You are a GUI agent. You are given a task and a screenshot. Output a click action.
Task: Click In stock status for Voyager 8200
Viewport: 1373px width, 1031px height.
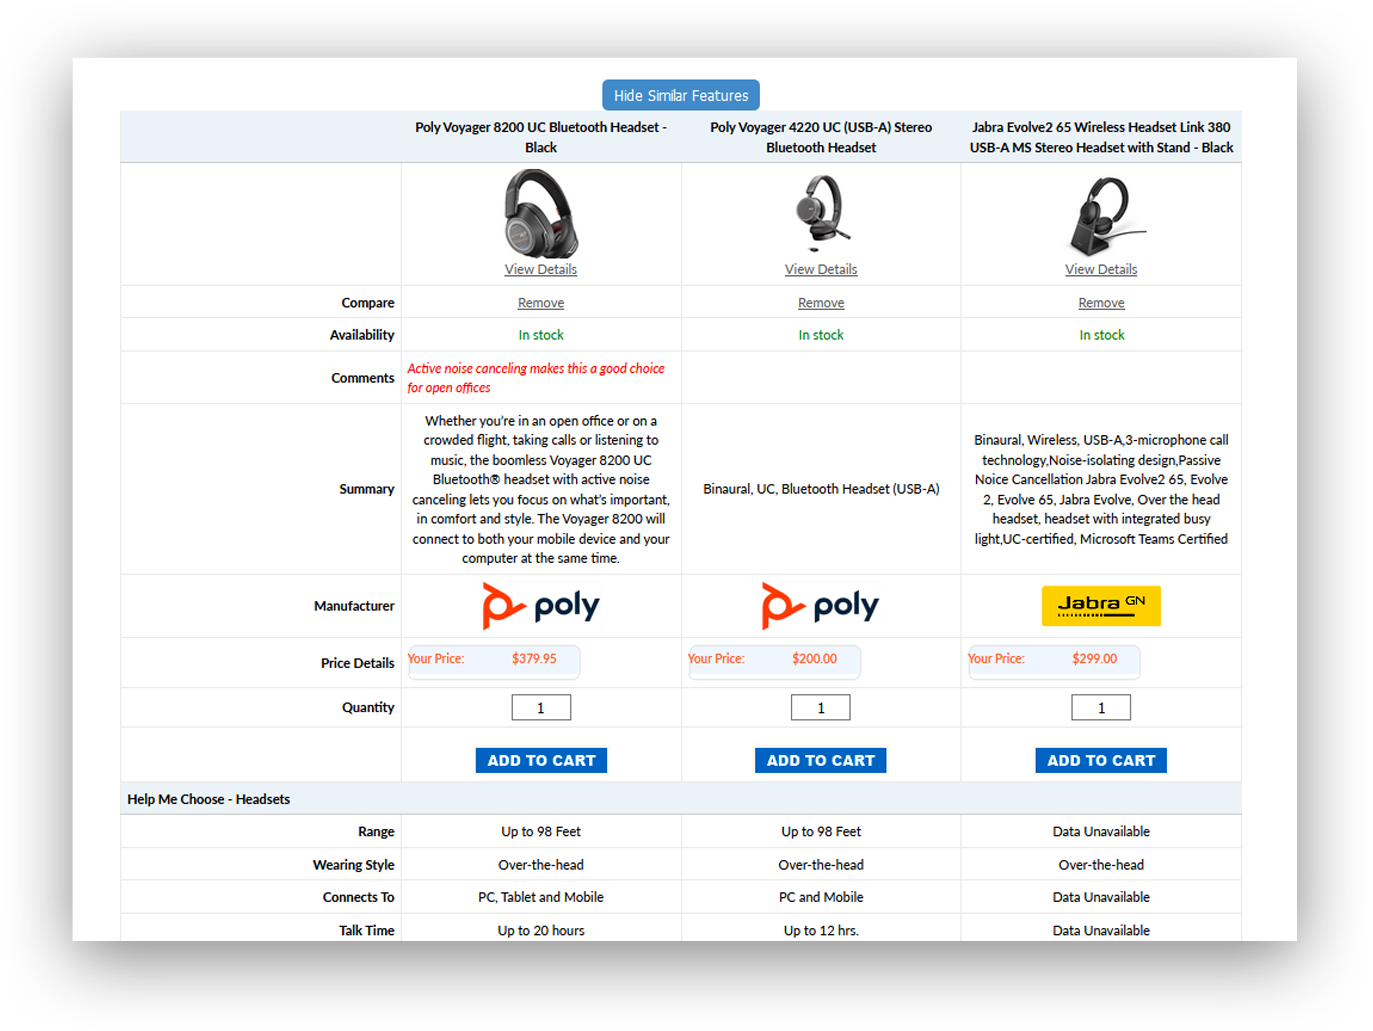coord(541,335)
